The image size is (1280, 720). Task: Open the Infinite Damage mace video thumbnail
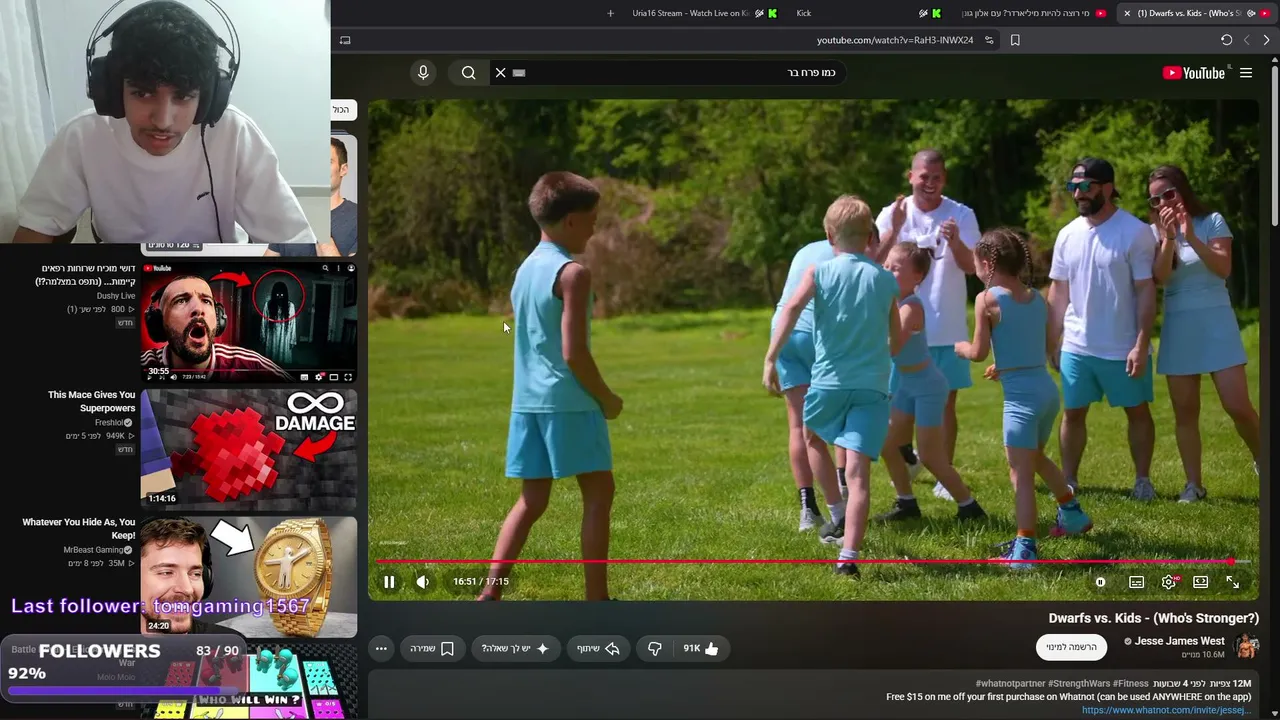(248, 449)
